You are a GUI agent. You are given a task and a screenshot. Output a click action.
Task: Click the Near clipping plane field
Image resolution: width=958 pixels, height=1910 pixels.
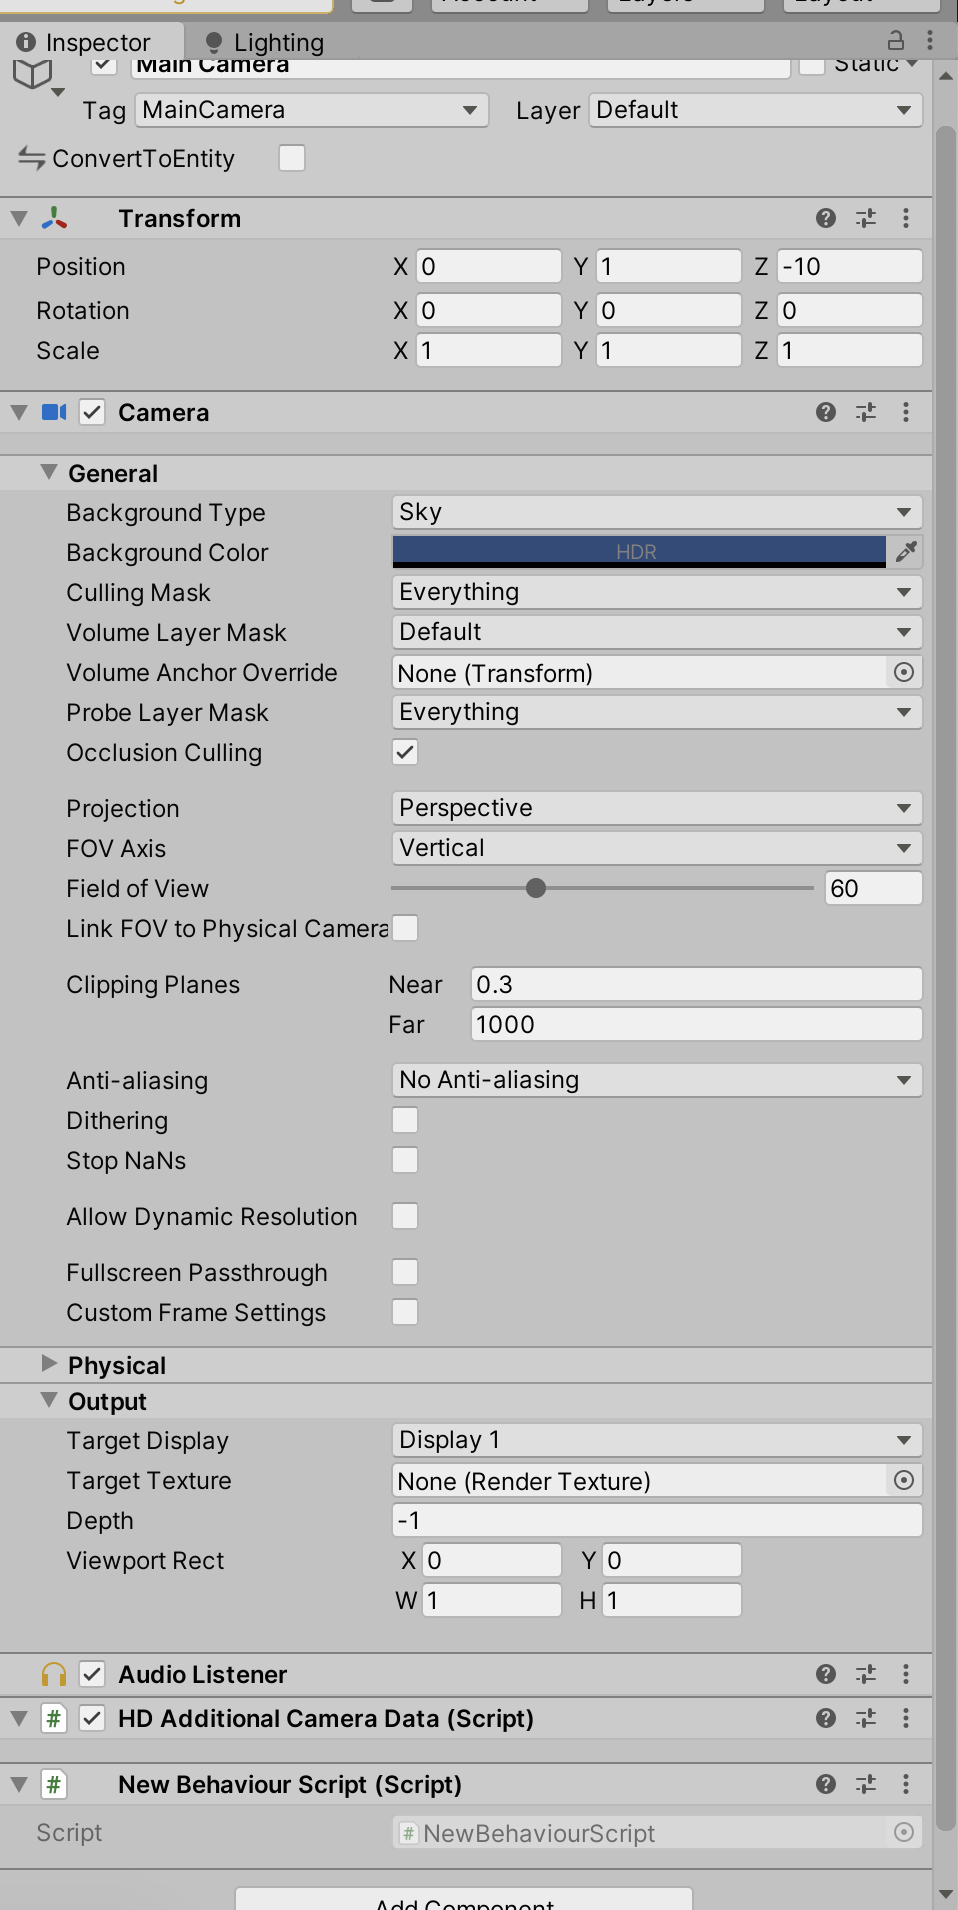tap(695, 984)
